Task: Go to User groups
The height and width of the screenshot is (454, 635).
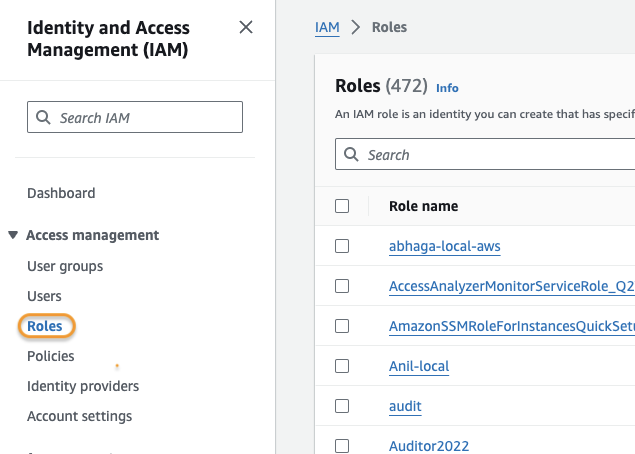Action: (65, 266)
